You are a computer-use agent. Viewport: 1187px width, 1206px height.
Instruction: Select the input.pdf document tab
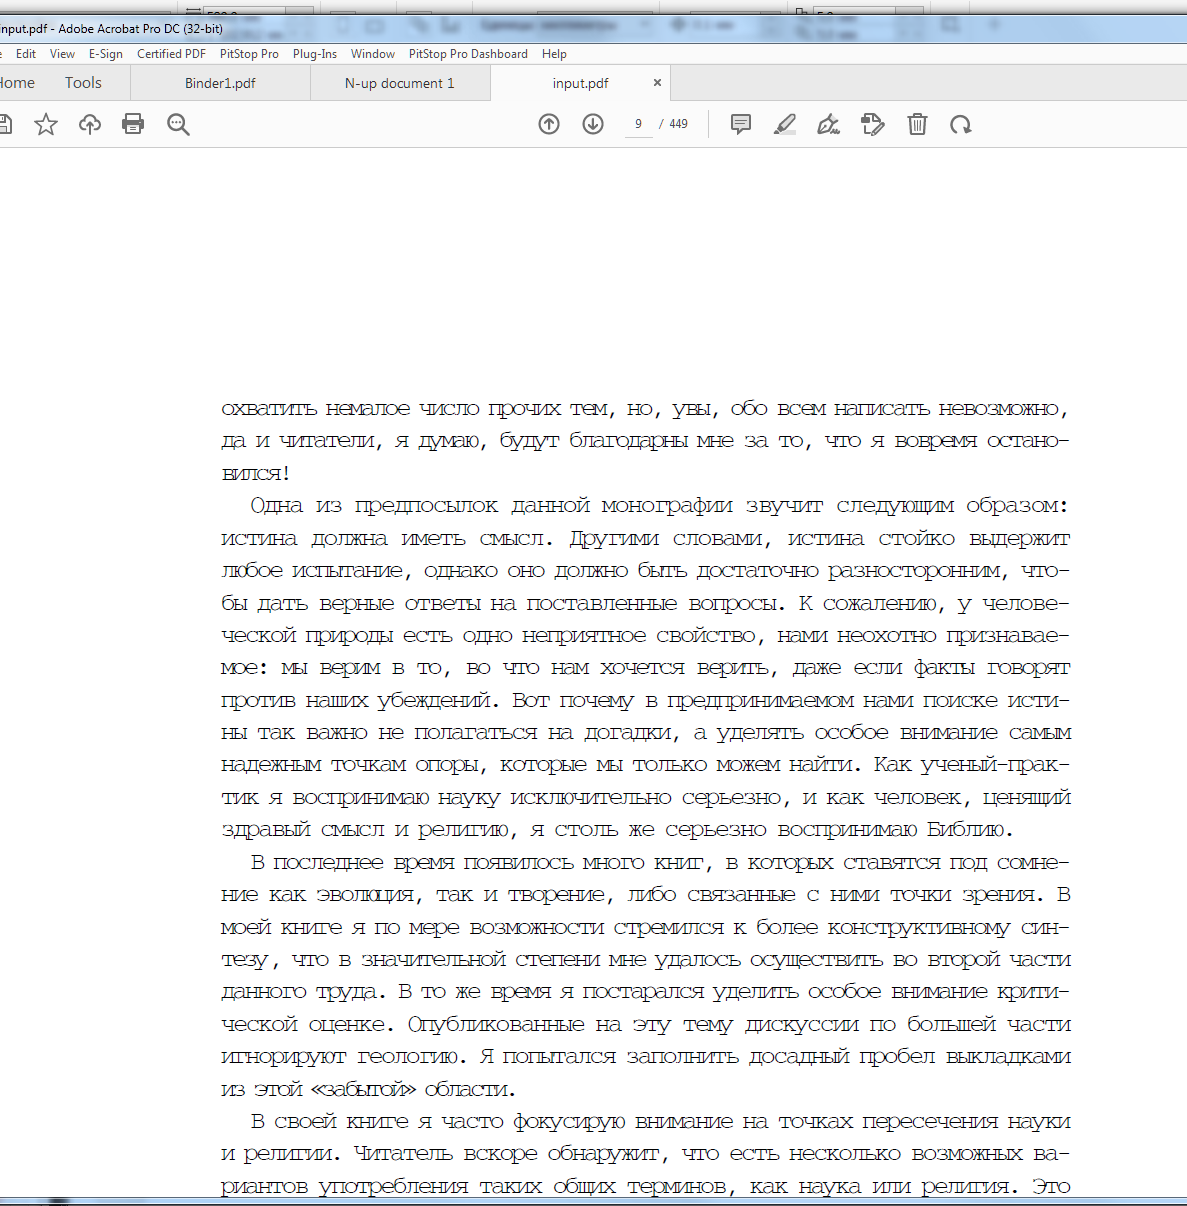click(580, 83)
